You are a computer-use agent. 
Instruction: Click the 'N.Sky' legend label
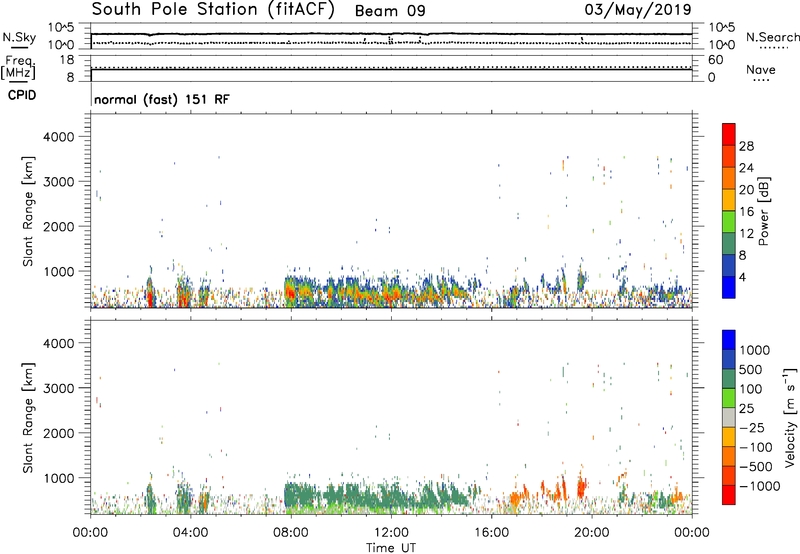tap(19, 37)
